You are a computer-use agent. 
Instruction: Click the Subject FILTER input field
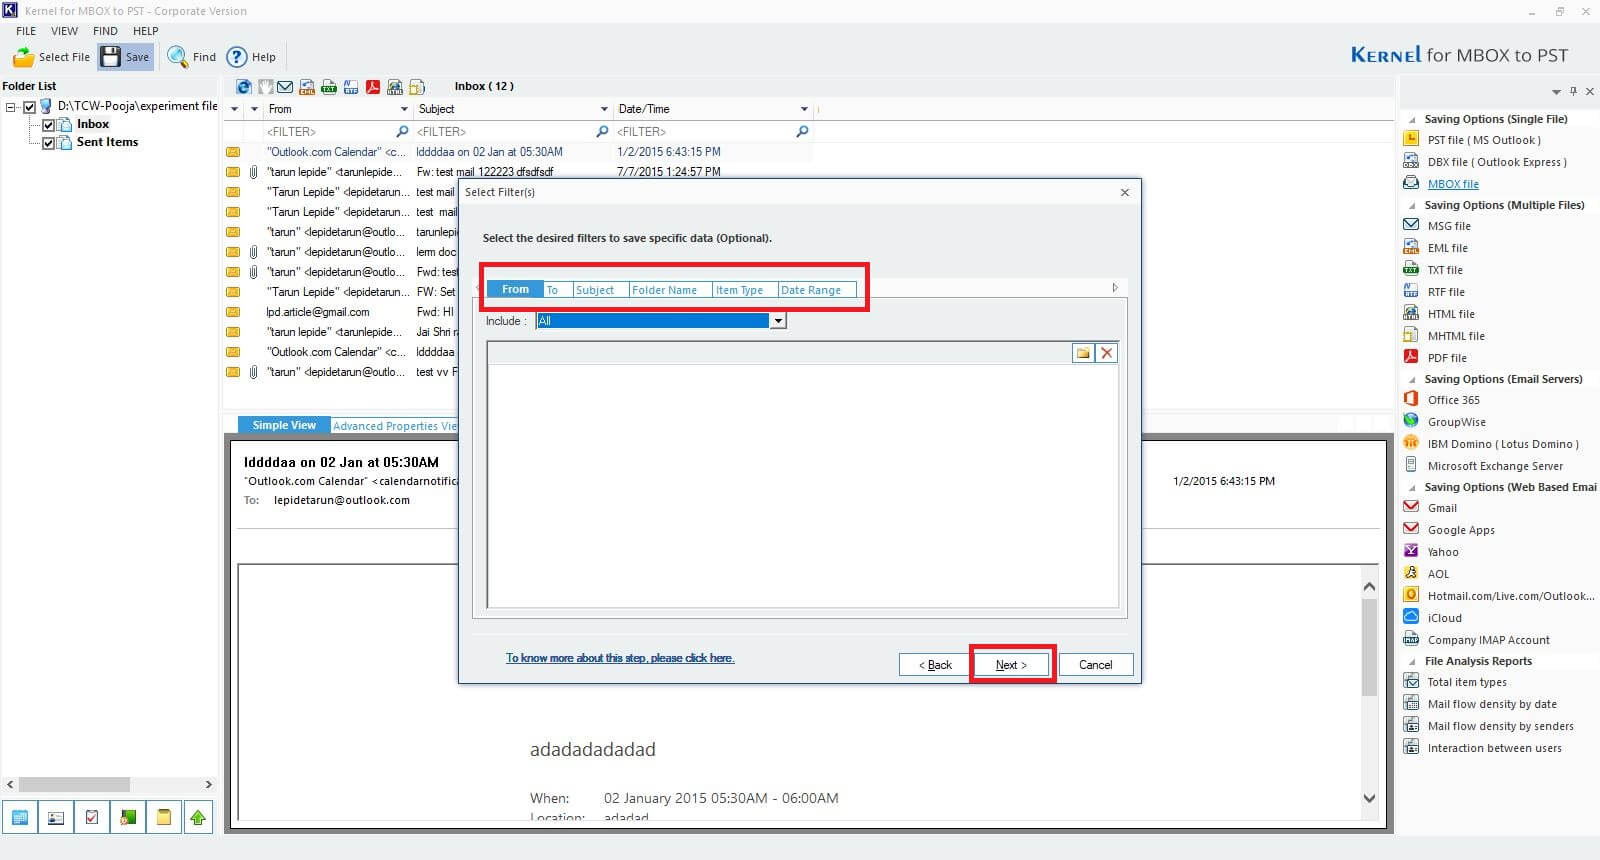point(504,131)
